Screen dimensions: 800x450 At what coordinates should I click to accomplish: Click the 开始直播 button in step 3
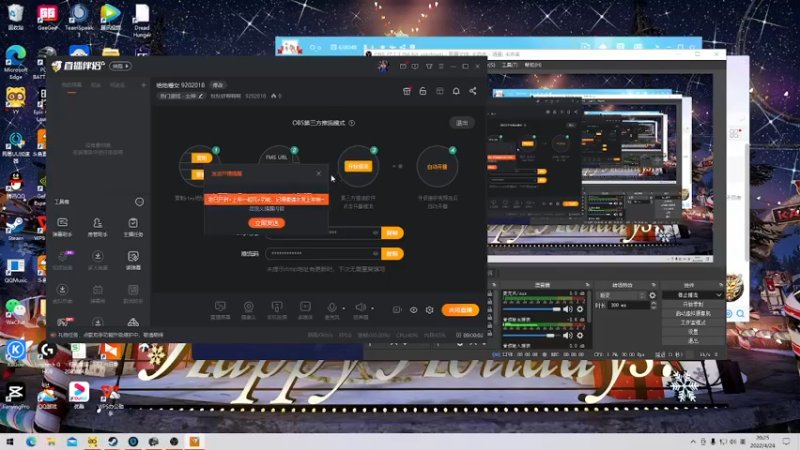click(359, 166)
